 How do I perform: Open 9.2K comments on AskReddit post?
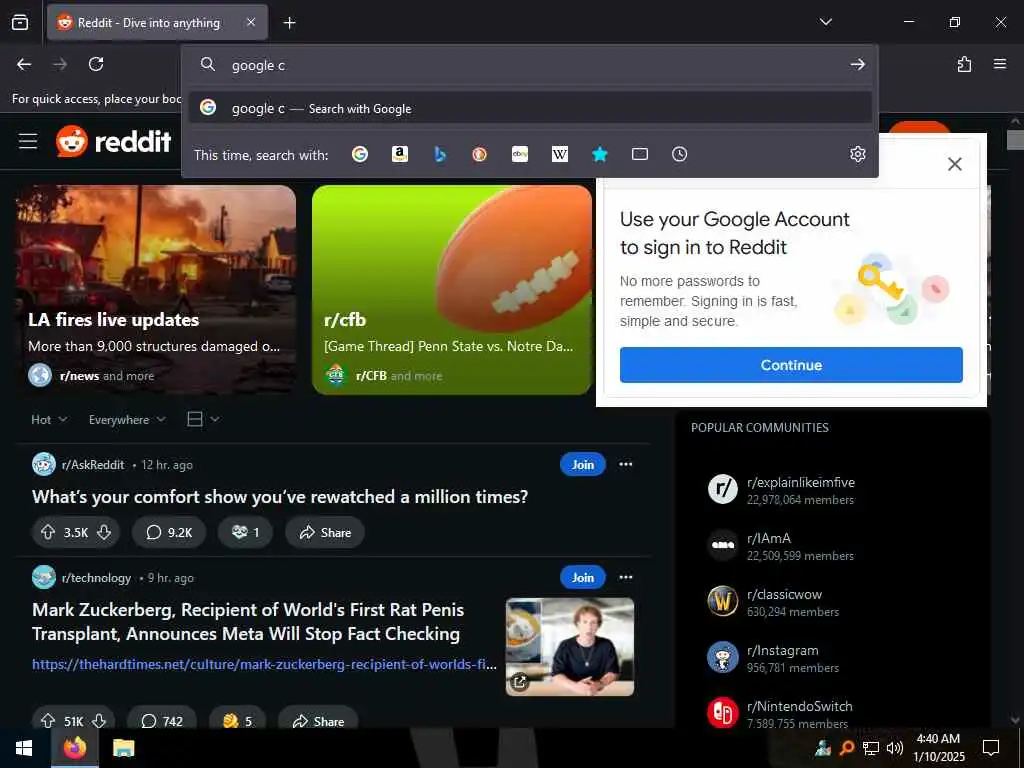click(x=169, y=532)
